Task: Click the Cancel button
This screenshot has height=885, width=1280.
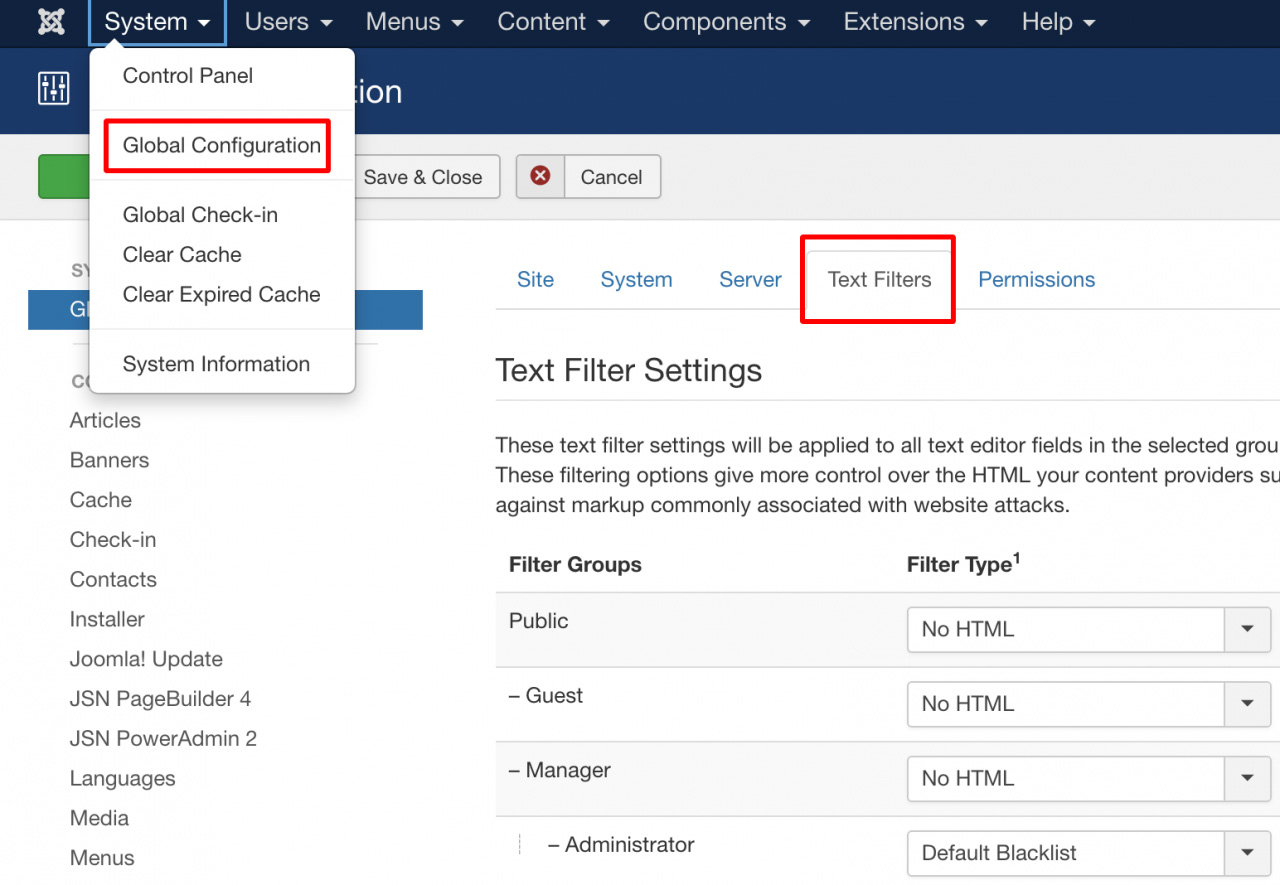Action: click(x=611, y=177)
